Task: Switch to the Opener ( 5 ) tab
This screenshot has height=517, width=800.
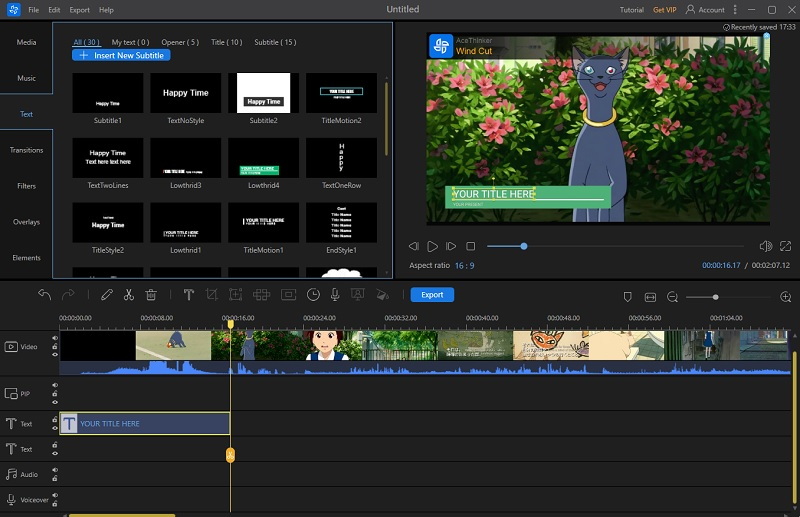Action: coord(180,42)
